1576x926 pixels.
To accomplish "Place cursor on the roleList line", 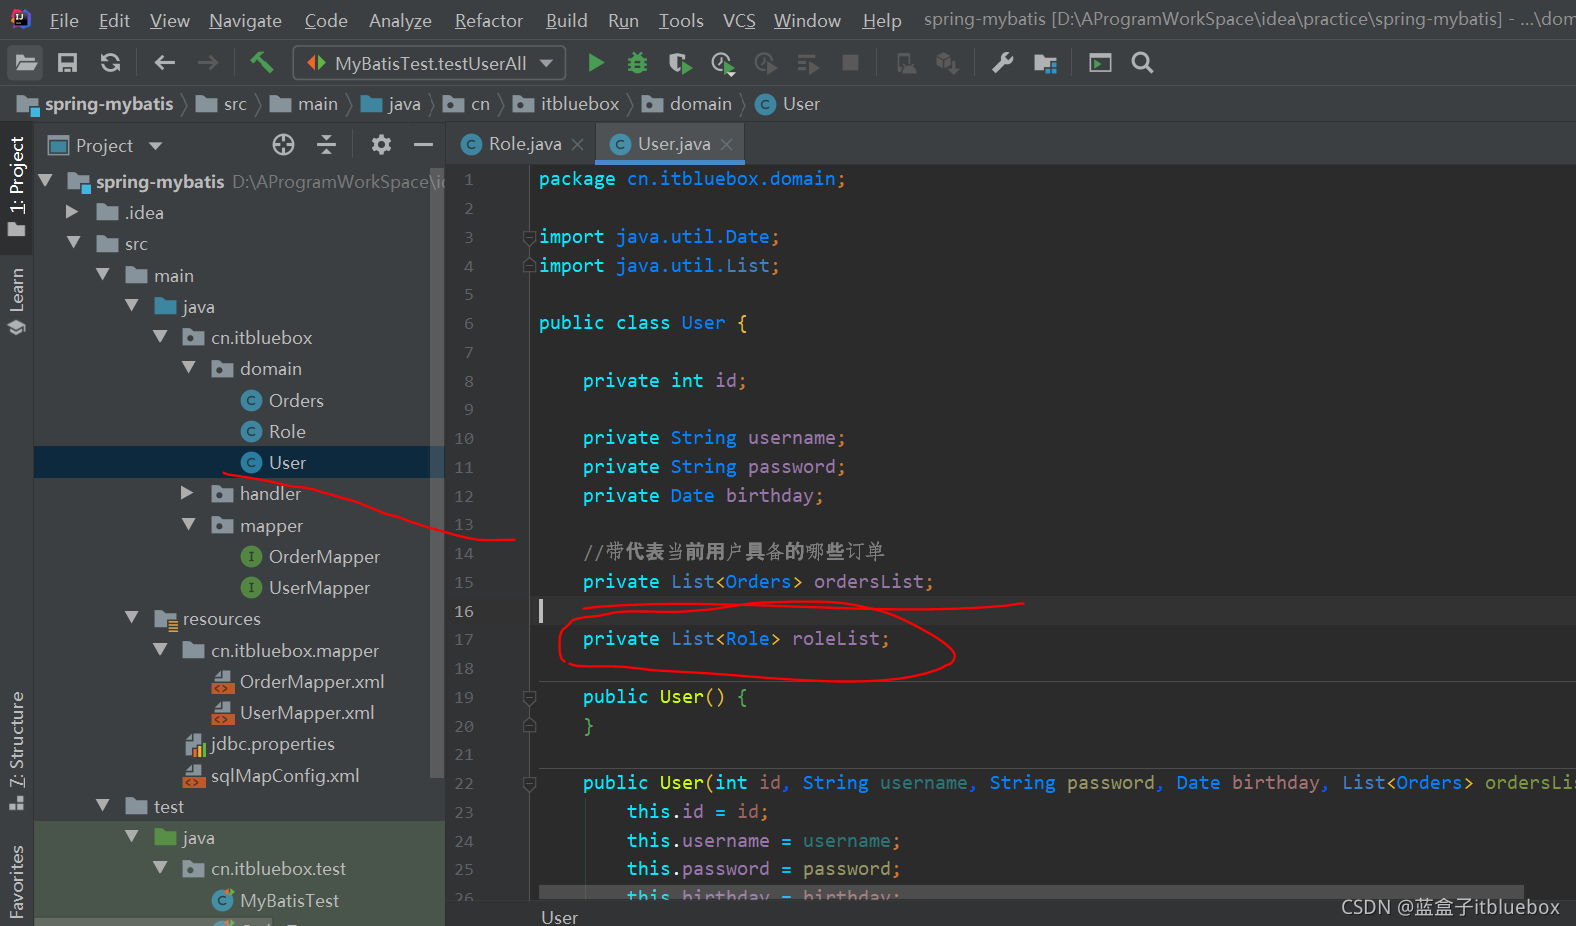I will (x=735, y=639).
